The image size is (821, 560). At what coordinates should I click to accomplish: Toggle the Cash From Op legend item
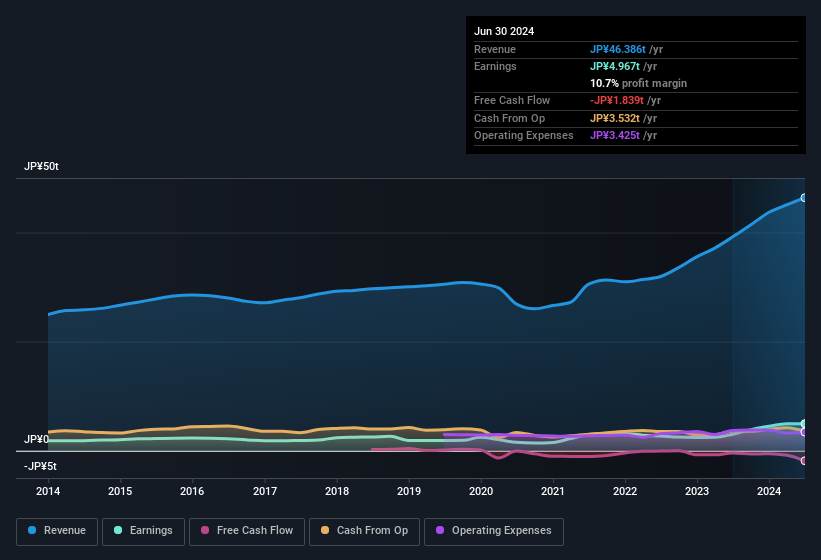[x=364, y=531]
